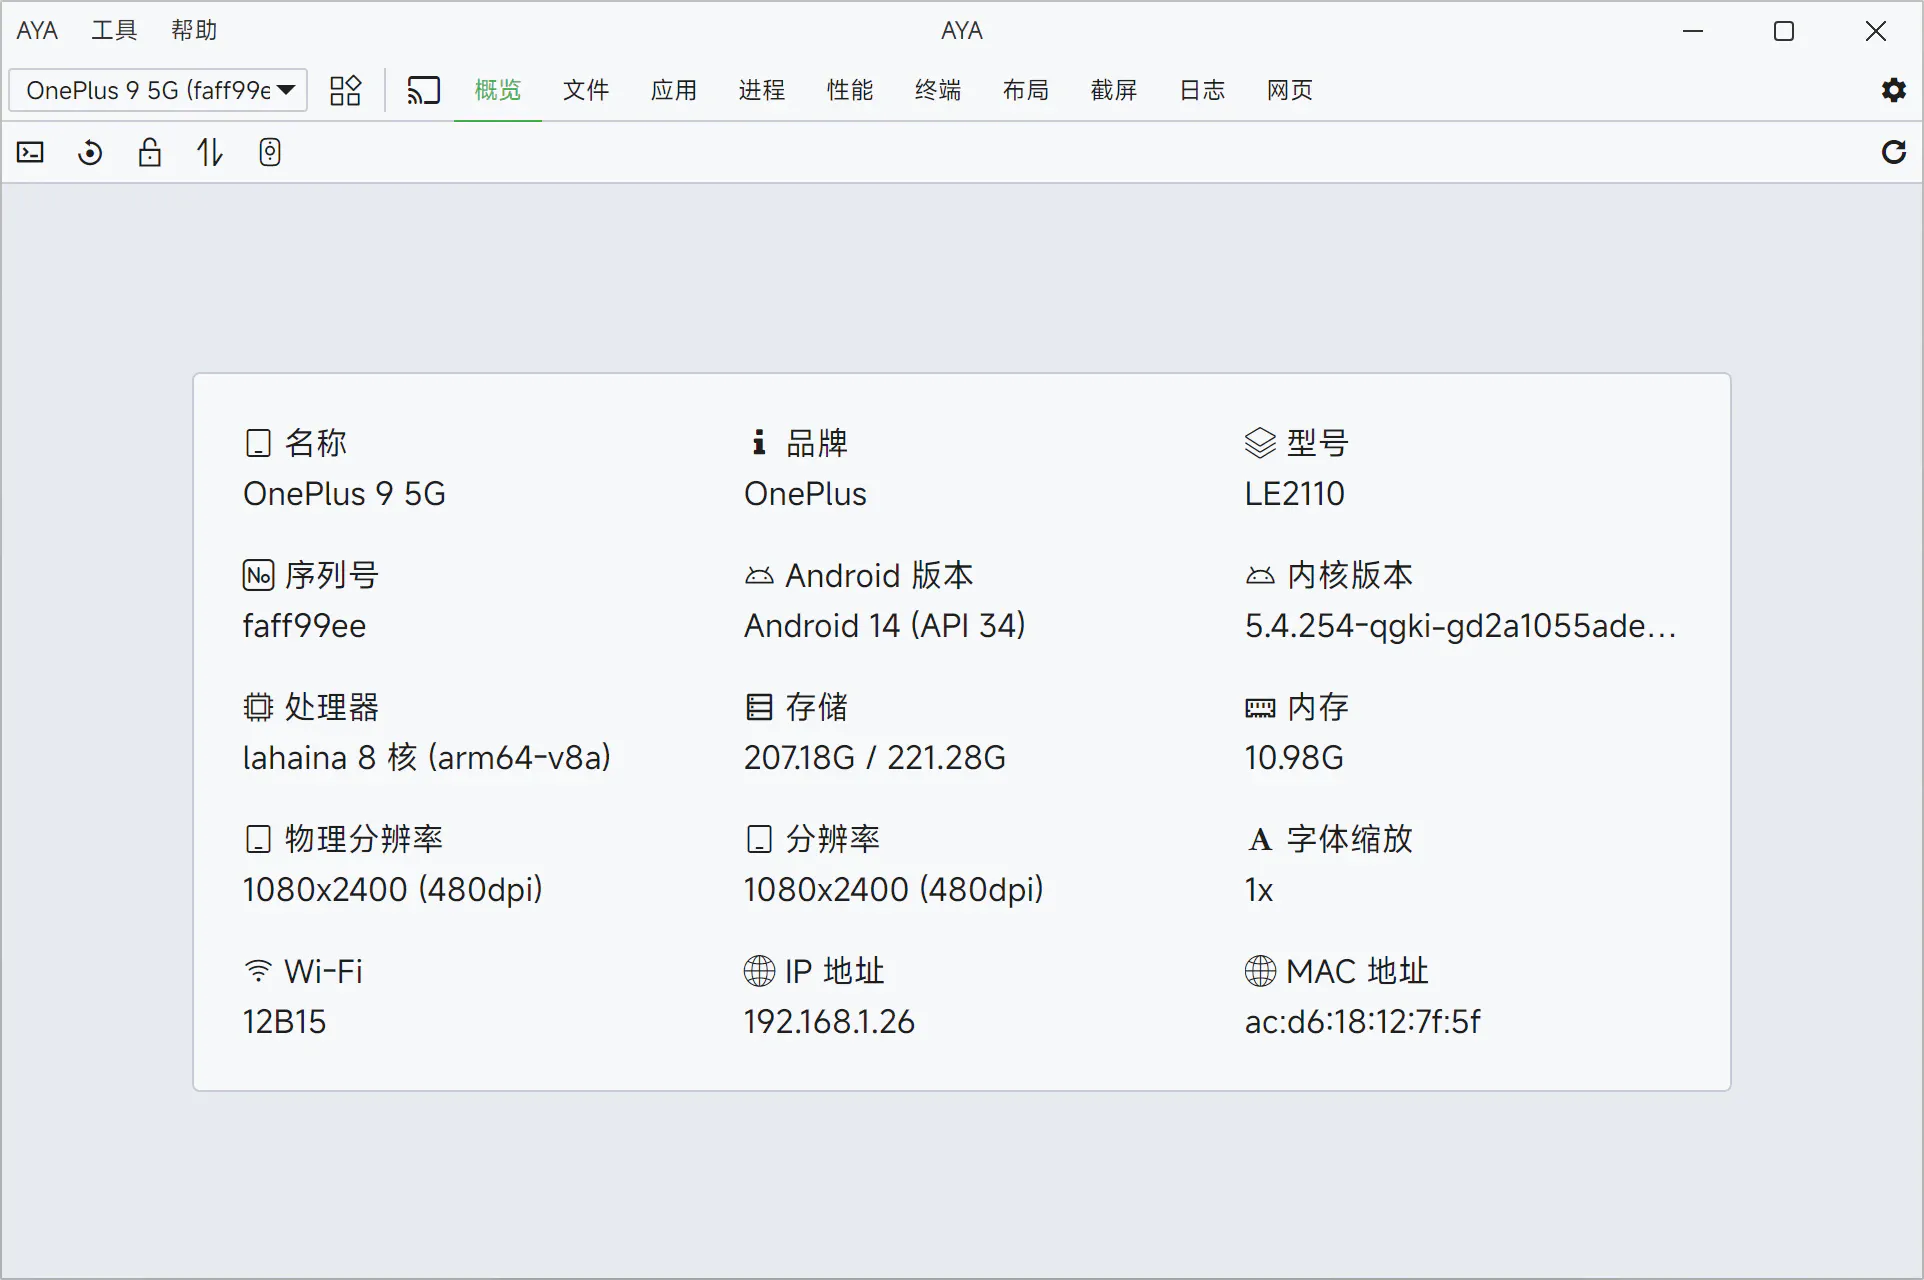Open the device manager grid icon
Screen dimensions: 1924x1280
[345, 90]
